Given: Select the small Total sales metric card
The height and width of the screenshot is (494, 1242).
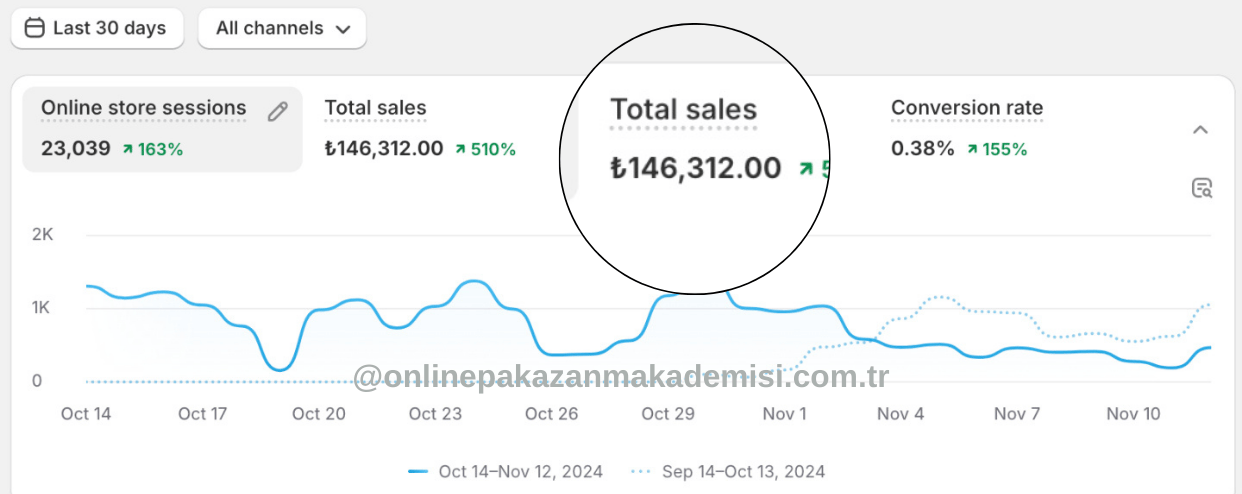Looking at the screenshot, I should pyautogui.click(x=375, y=108).
